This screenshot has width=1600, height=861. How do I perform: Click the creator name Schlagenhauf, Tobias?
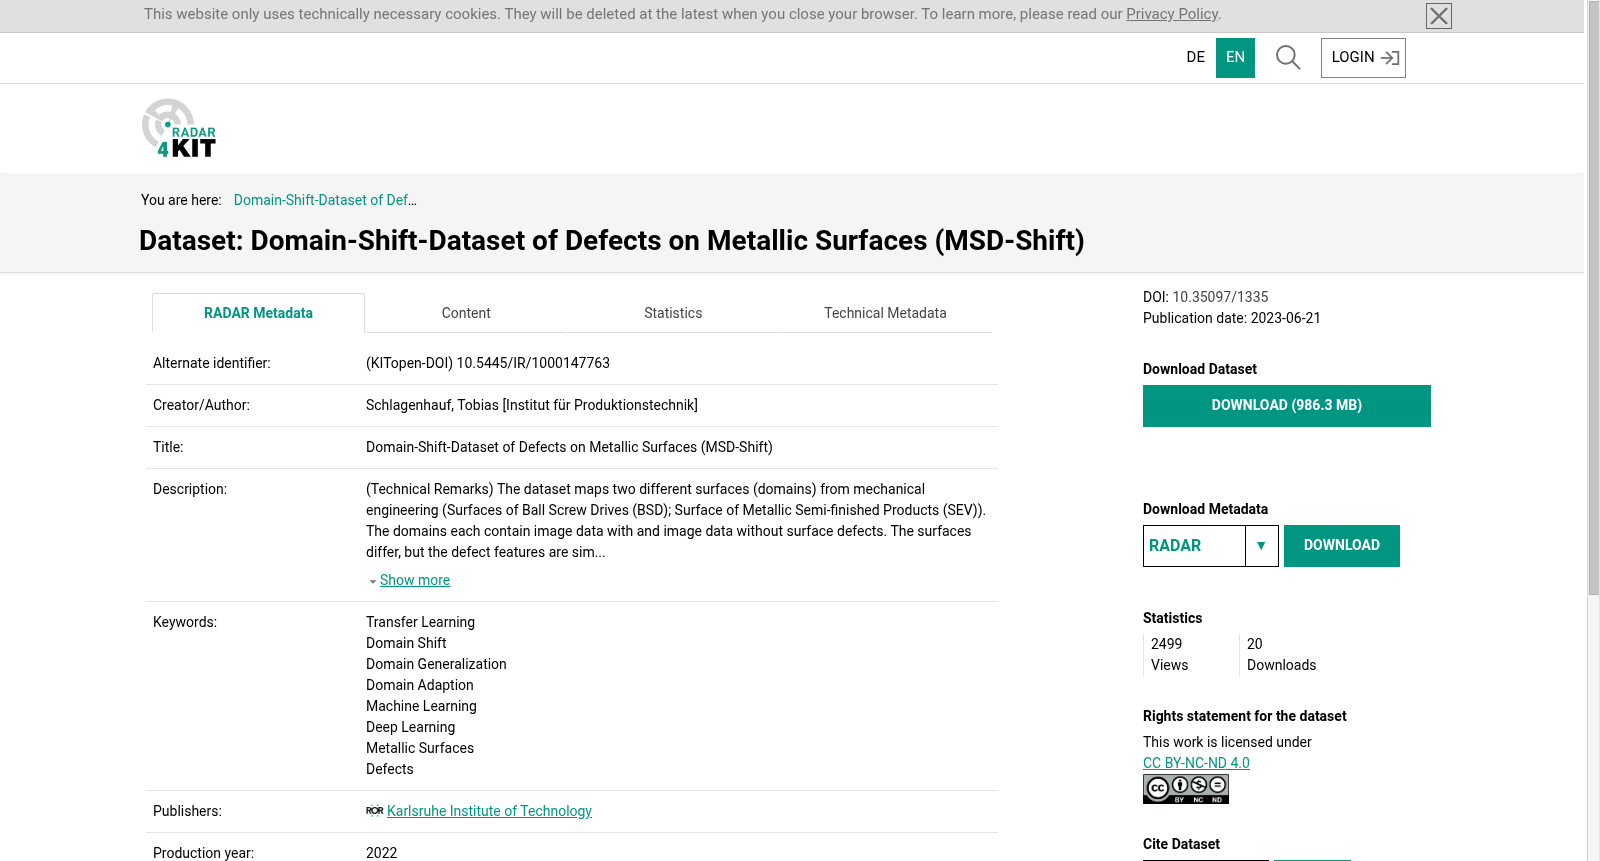click(x=432, y=405)
